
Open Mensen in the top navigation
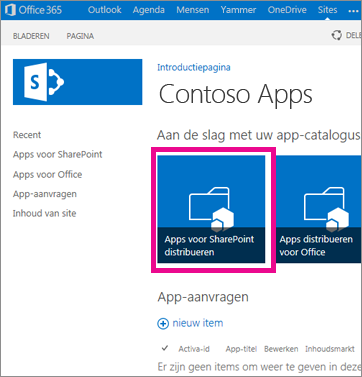point(193,10)
